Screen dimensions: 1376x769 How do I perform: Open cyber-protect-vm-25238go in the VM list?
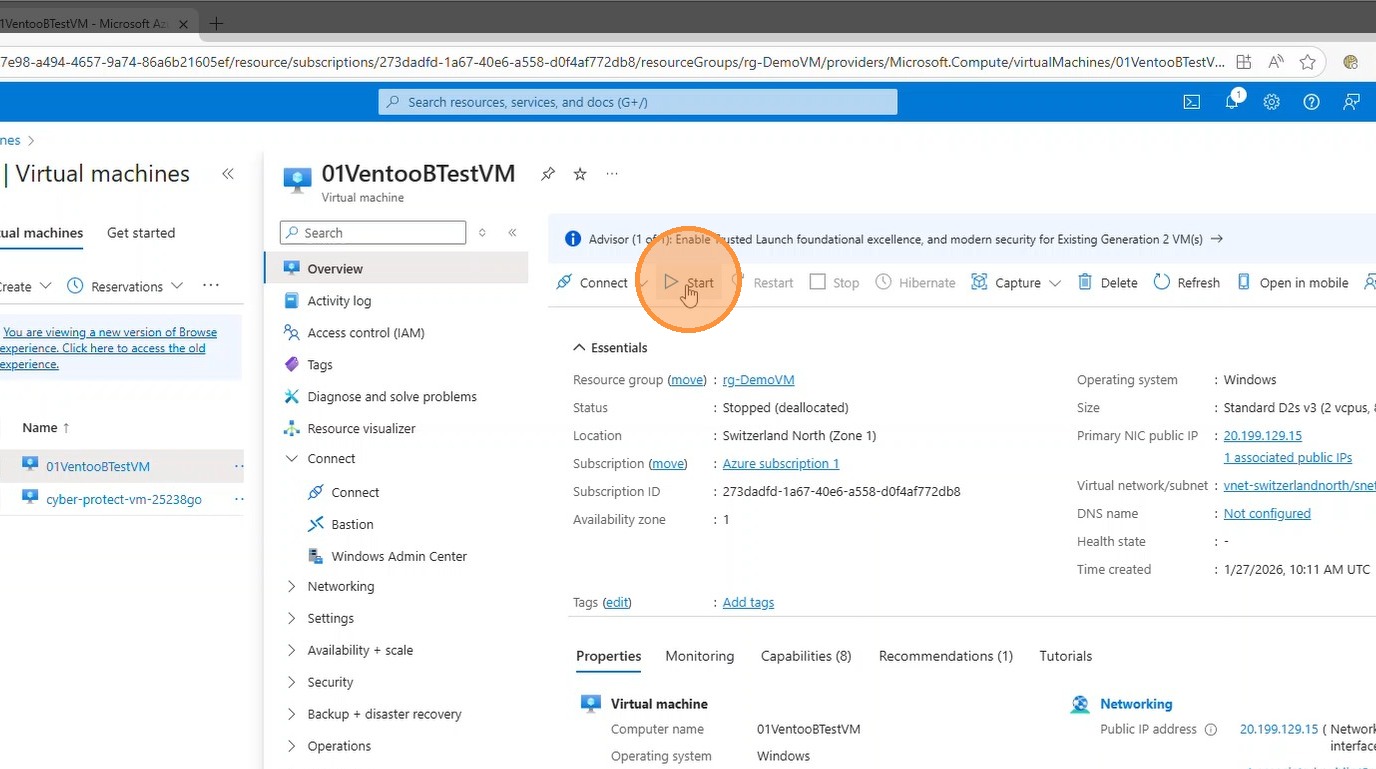point(124,499)
